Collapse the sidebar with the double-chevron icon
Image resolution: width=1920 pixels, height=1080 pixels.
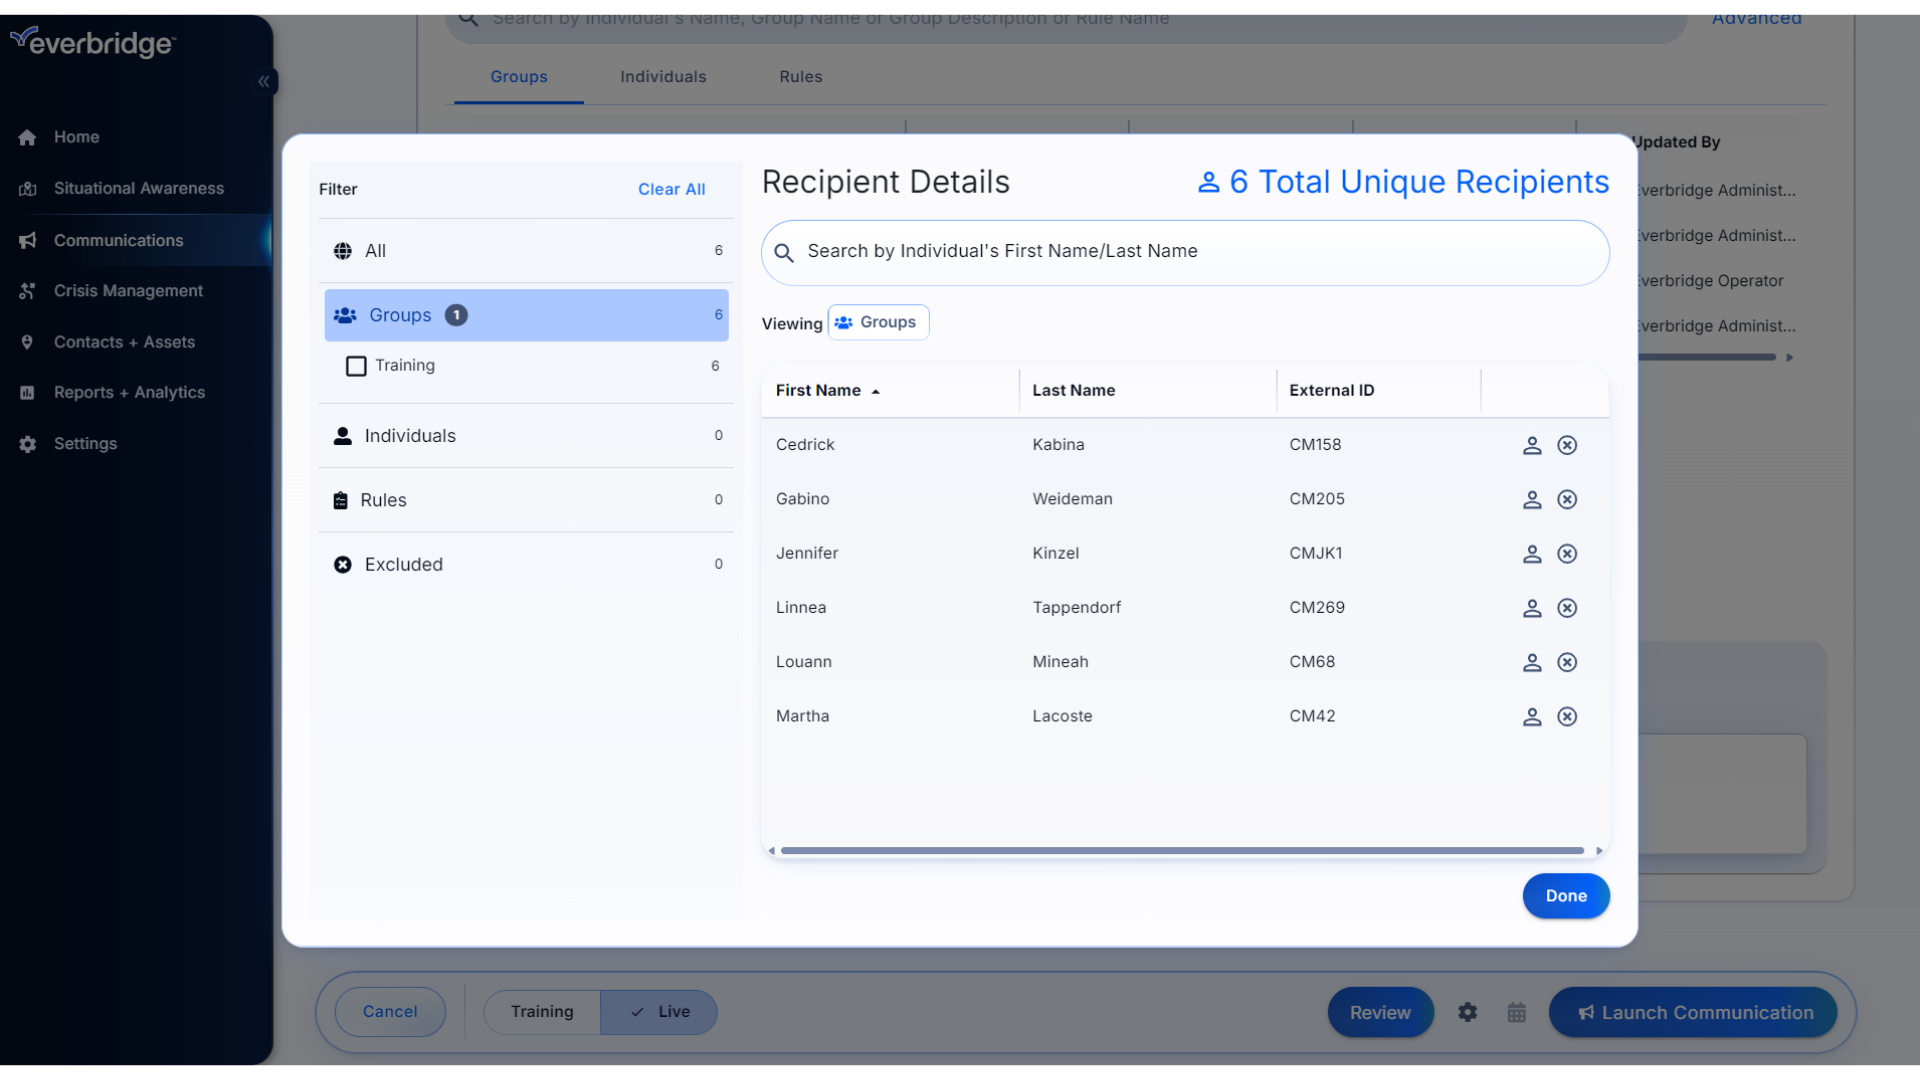coord(264,81)
